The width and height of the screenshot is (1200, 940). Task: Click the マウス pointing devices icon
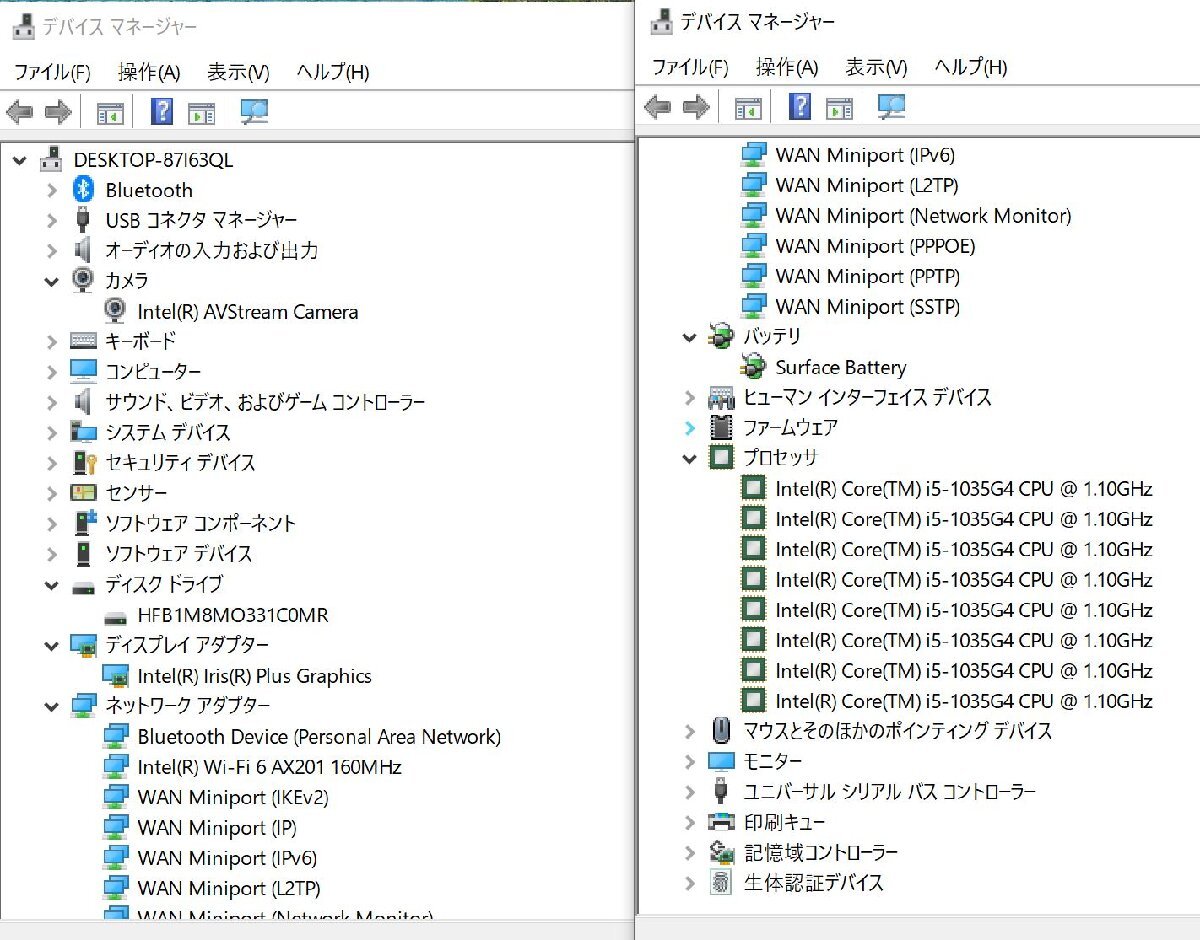click(721, 731)
